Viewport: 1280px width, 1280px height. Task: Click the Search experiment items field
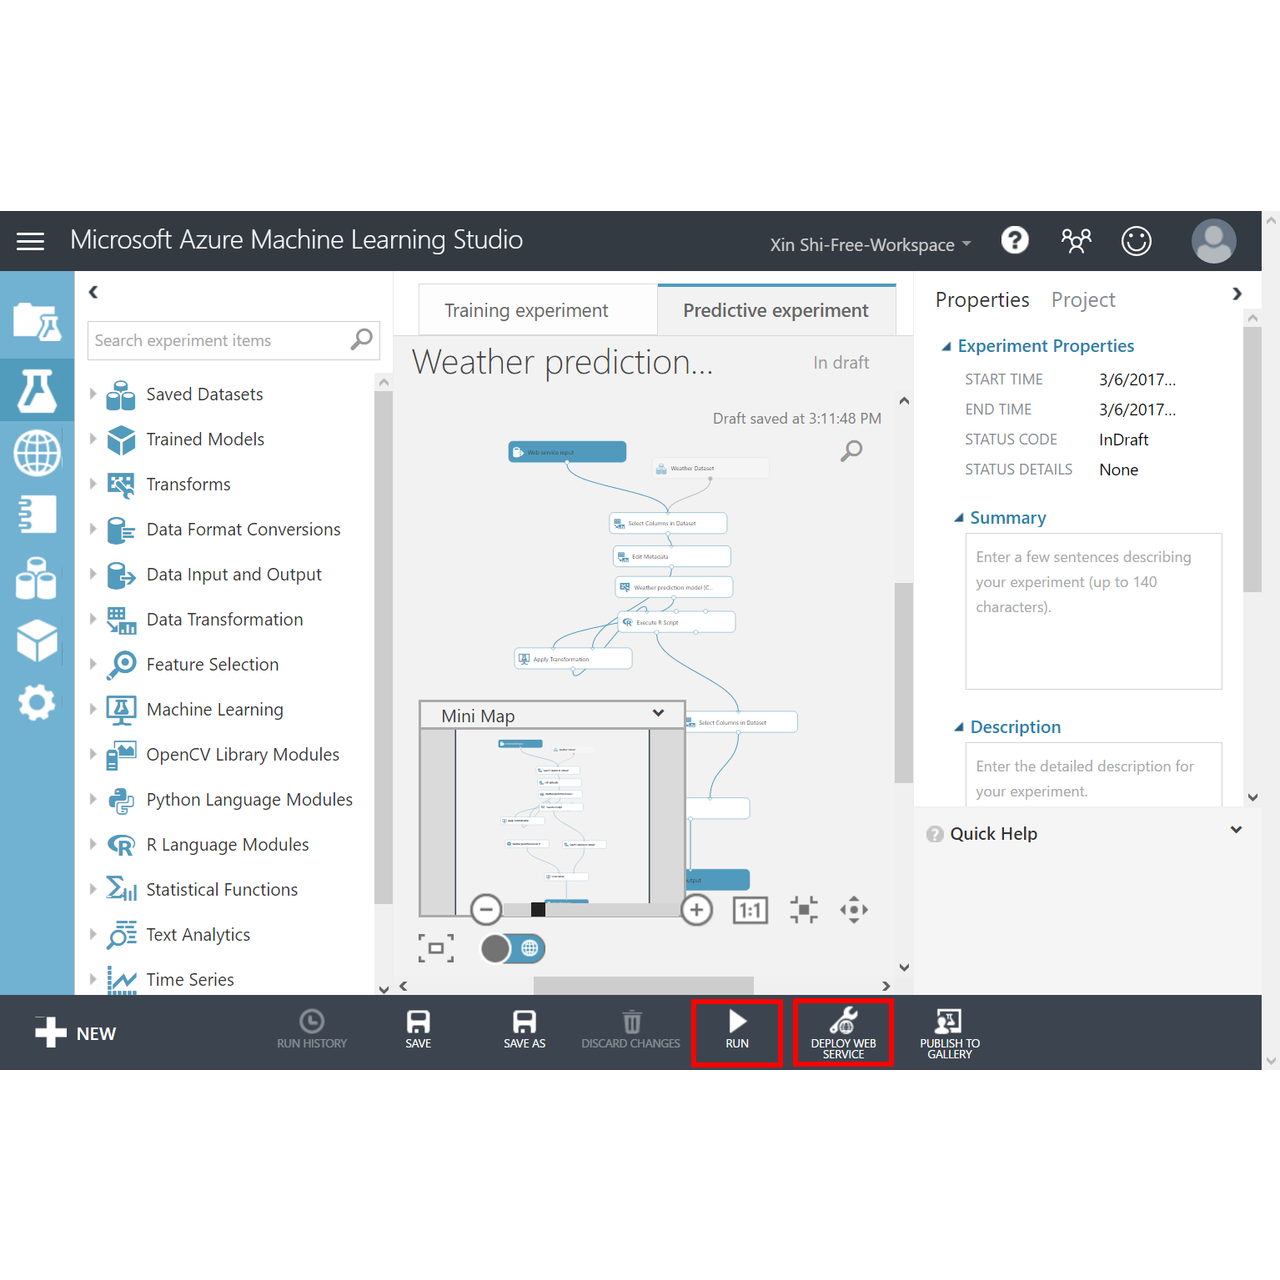(220, 341)
